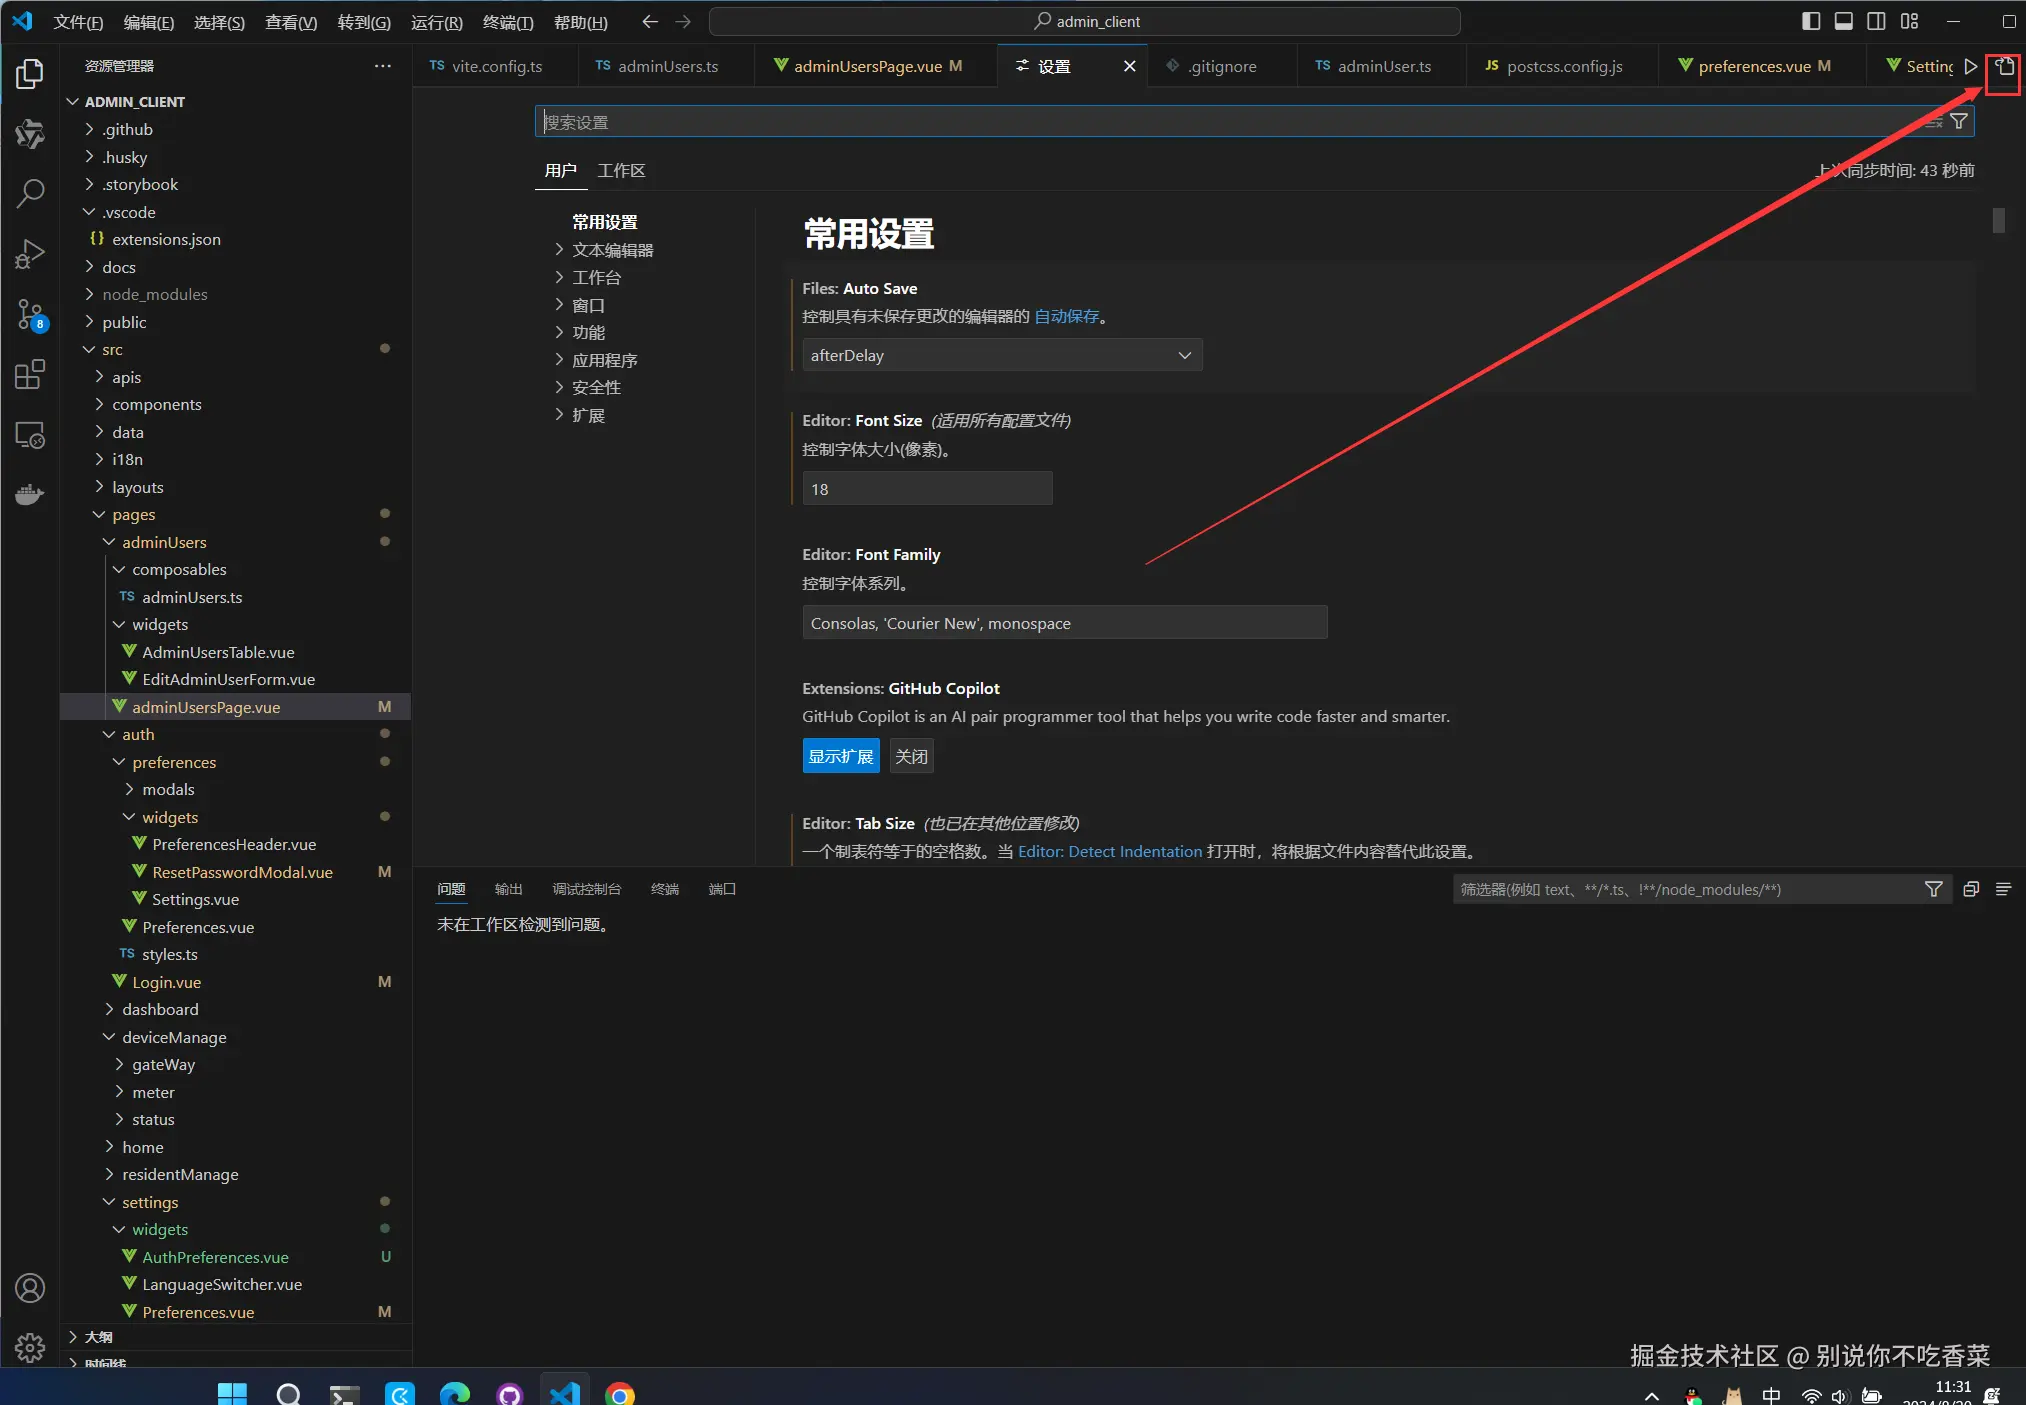The height and width of the screenshot is (1405, 2026).
Task: Click Open Settings (JSON) icon
Action: (x=2004, y=67)
